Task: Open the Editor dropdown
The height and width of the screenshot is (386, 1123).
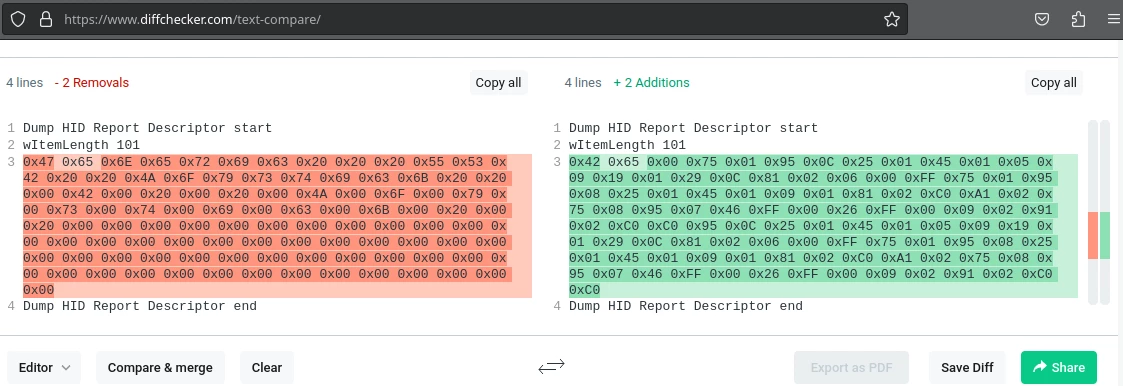Action: pos(44,367)
